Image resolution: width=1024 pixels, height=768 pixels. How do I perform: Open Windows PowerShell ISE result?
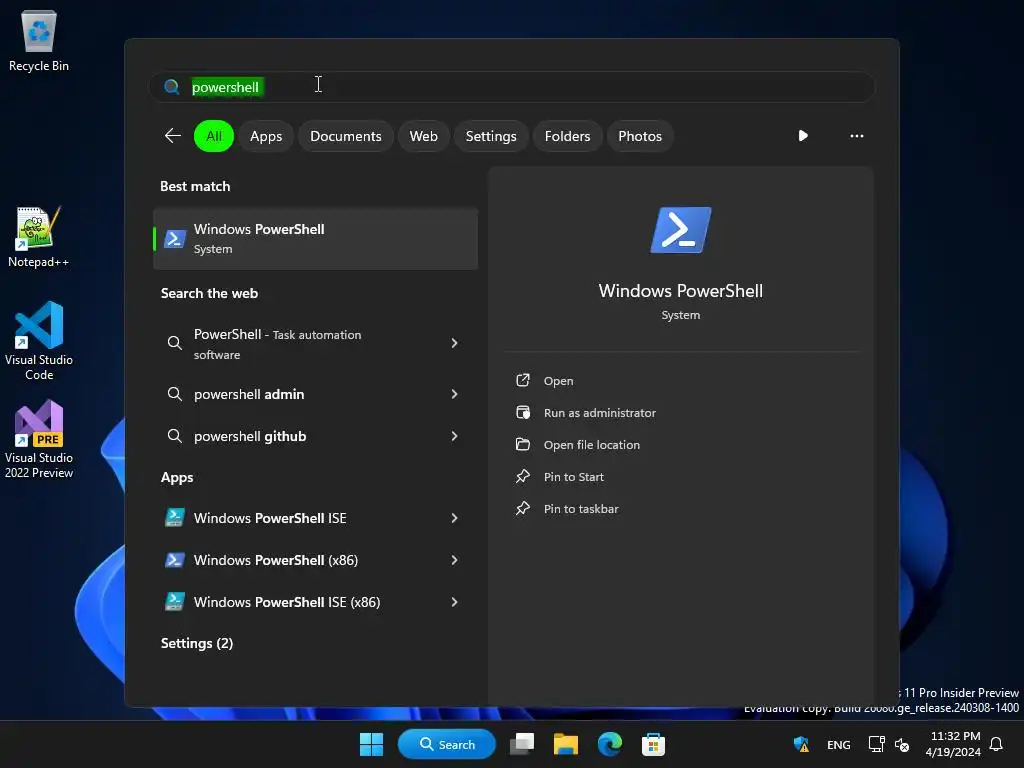click(x=315, y=518)
